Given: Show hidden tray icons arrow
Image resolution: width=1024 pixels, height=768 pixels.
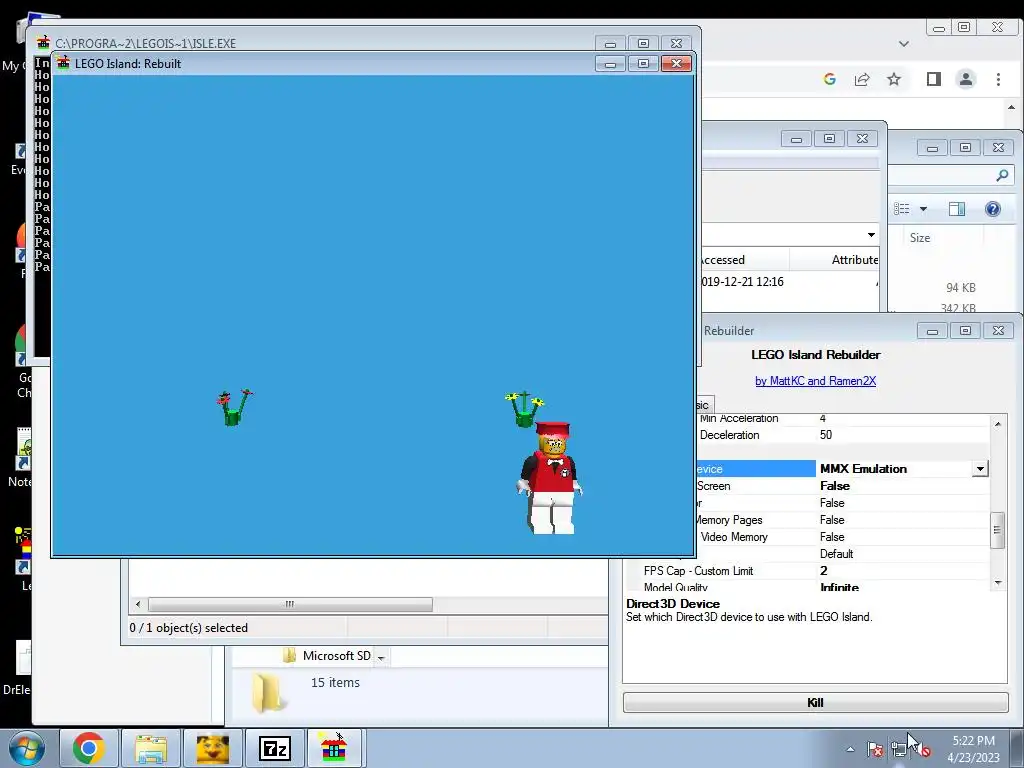Looking at the screenshot, I should click(x=850, y=749).
